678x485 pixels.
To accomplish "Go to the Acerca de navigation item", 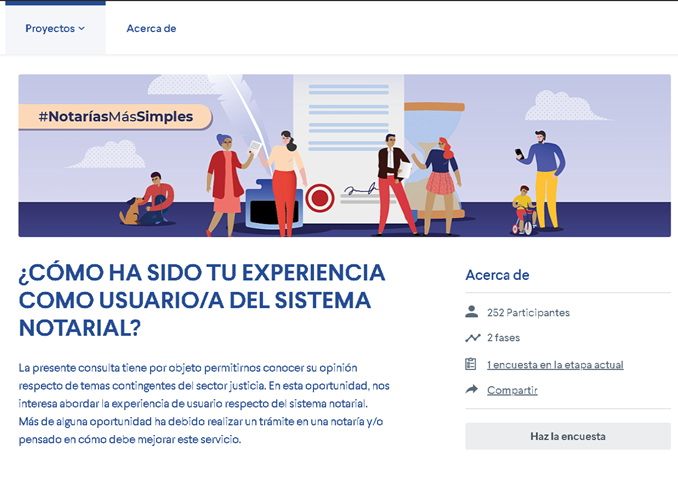I will 151,29.
